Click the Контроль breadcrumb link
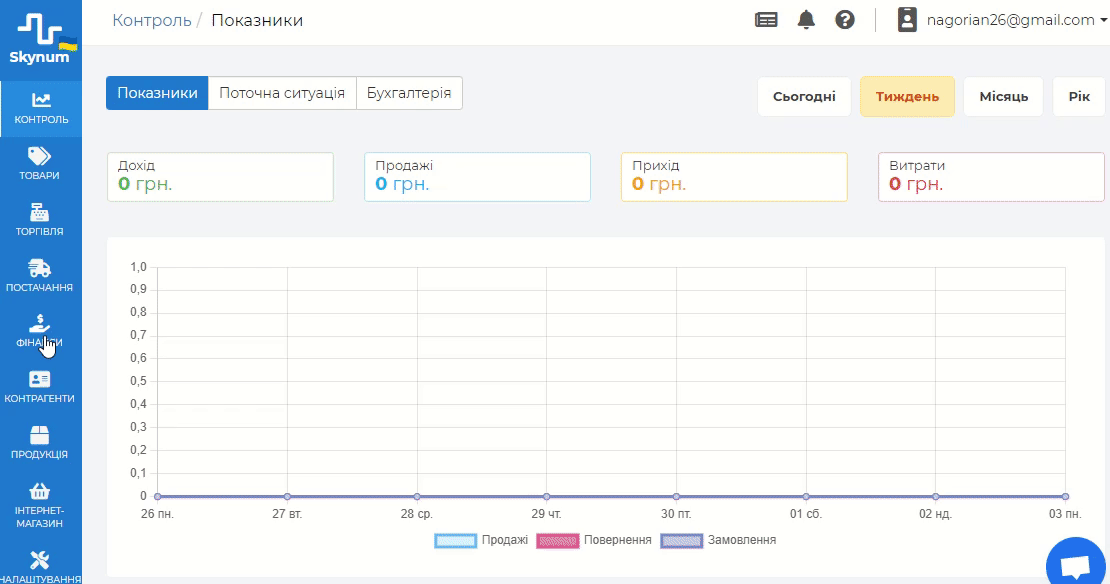This screenshot has height=584, width=1110. click(x=152, y=20)
